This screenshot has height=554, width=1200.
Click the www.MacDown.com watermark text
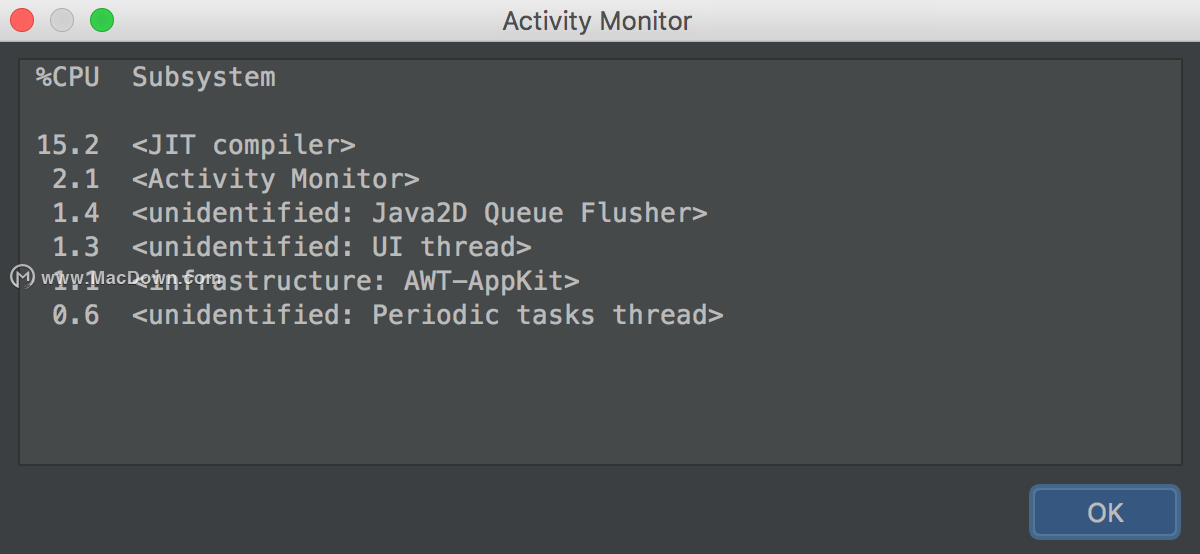pyautogui.click(x=131, y=277)
